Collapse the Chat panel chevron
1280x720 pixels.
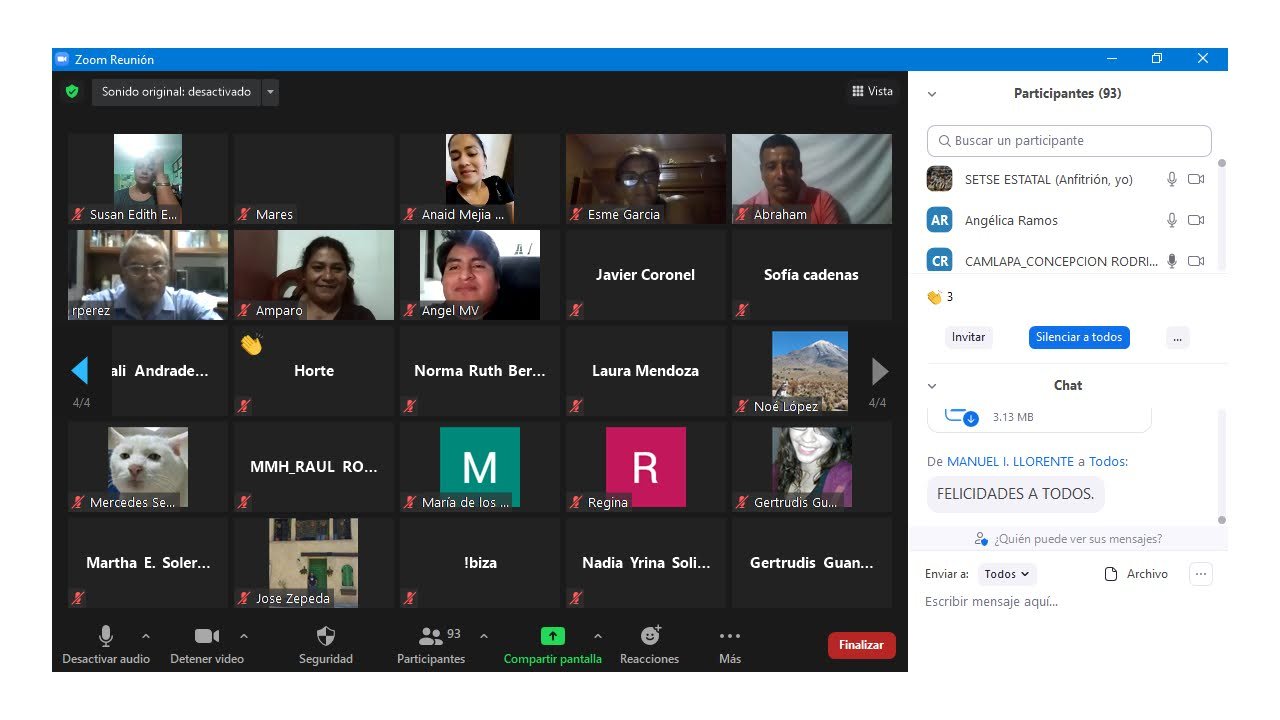(x=932, y=386)
